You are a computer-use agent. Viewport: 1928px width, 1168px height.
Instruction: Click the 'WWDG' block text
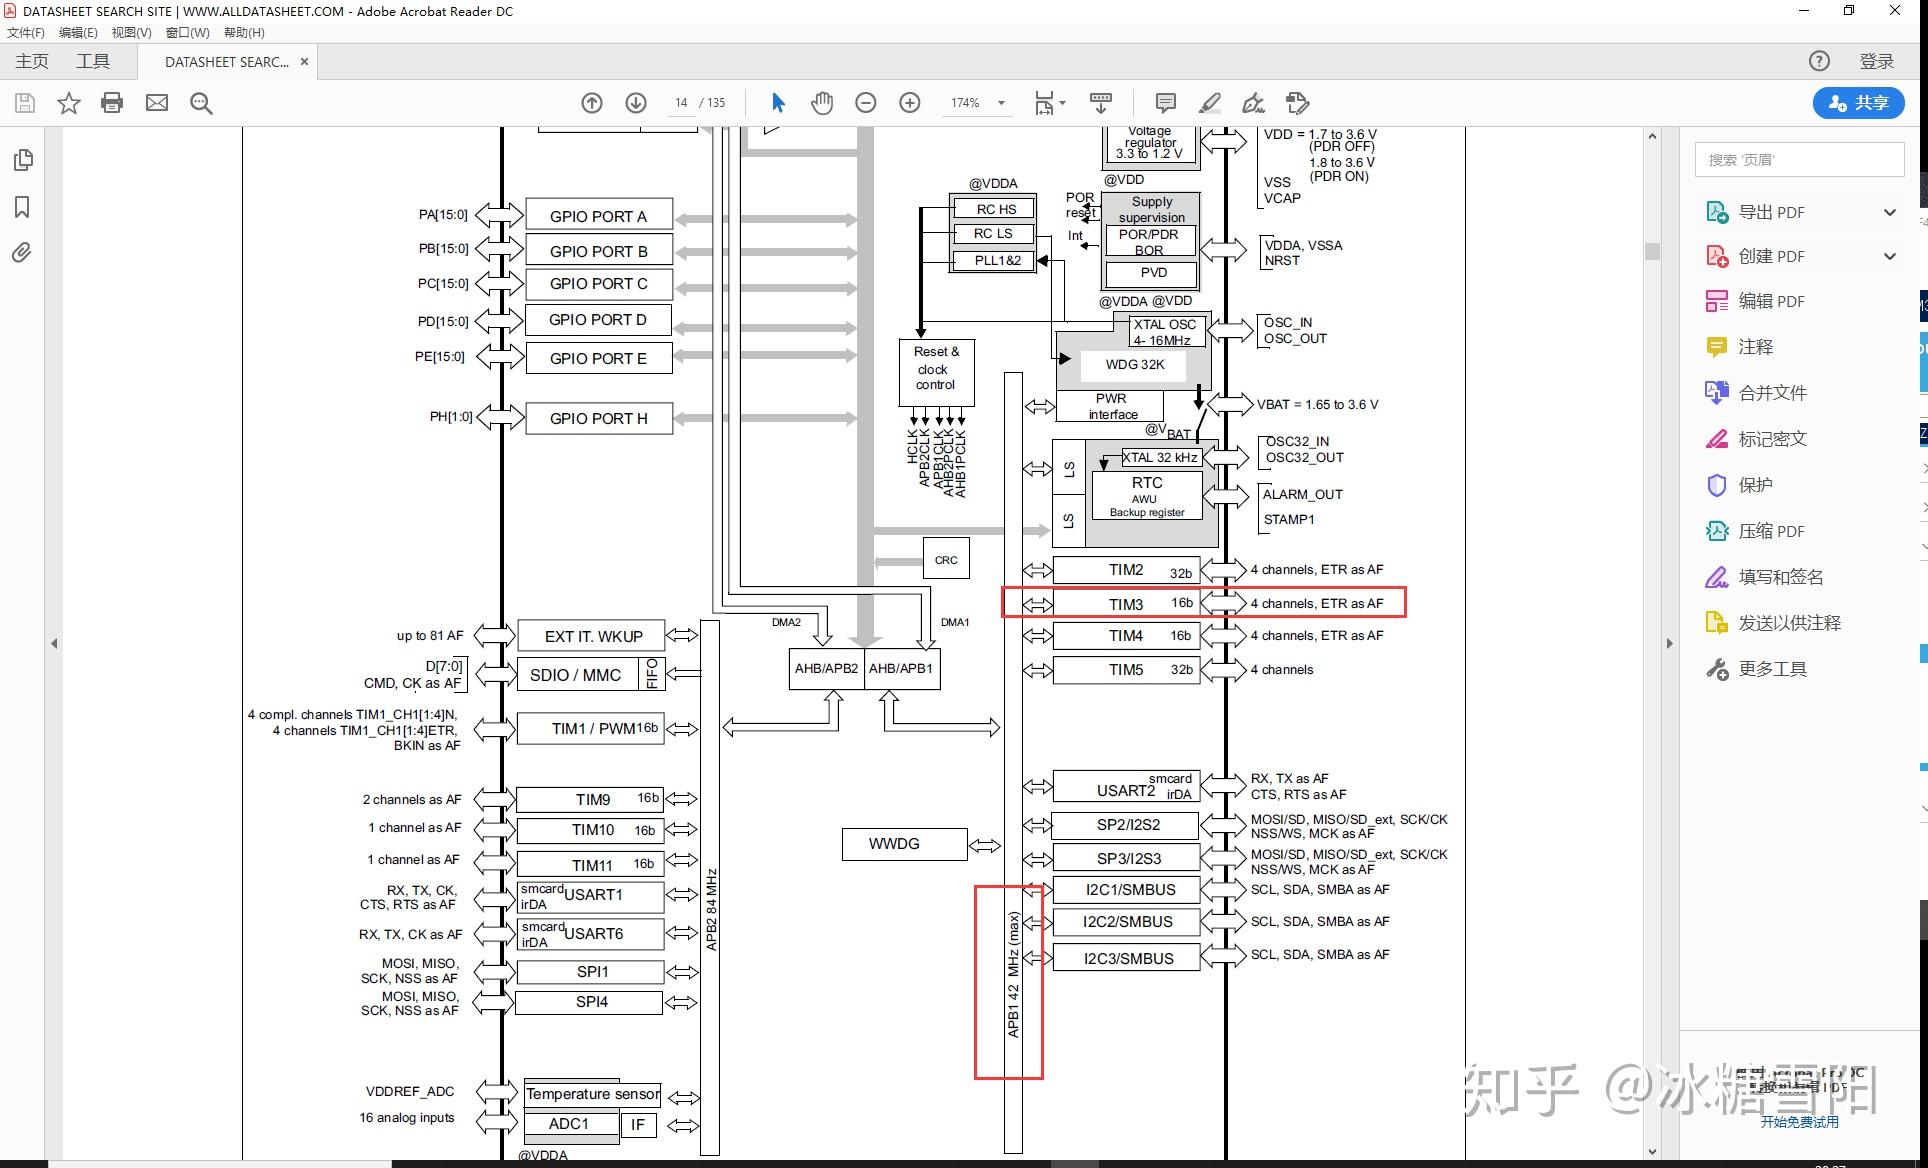894,844
